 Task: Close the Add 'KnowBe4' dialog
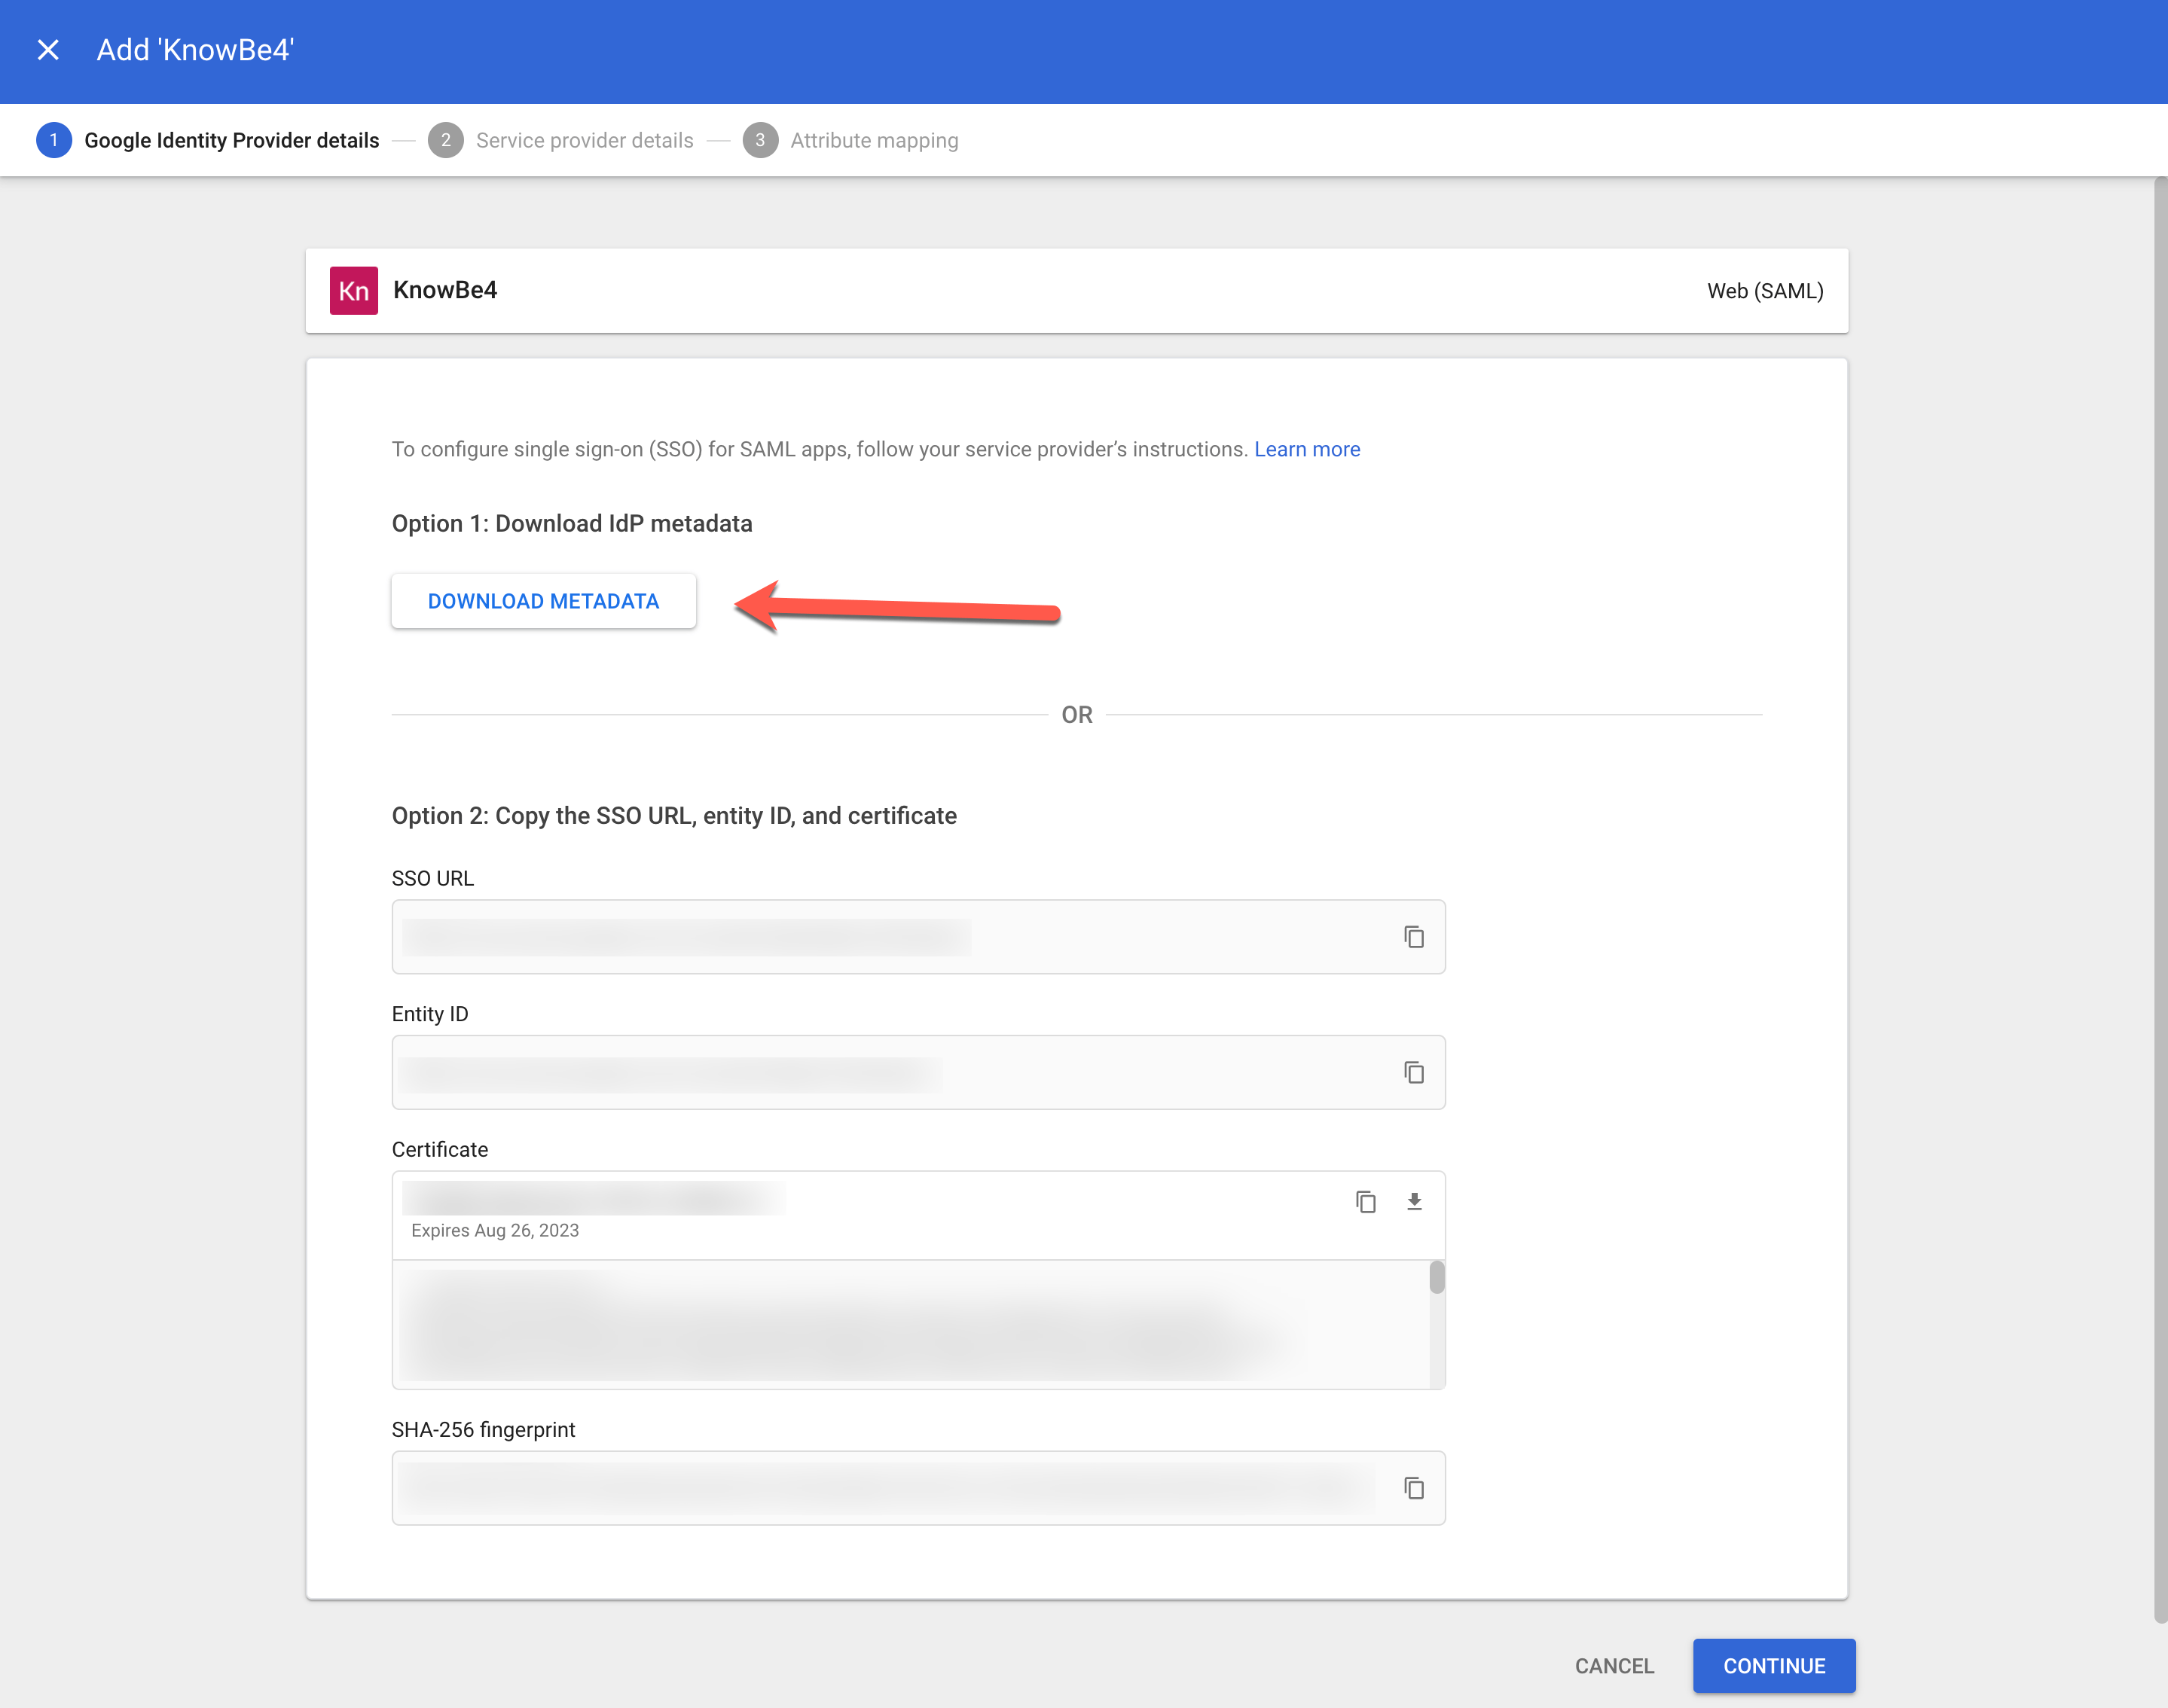48,49
